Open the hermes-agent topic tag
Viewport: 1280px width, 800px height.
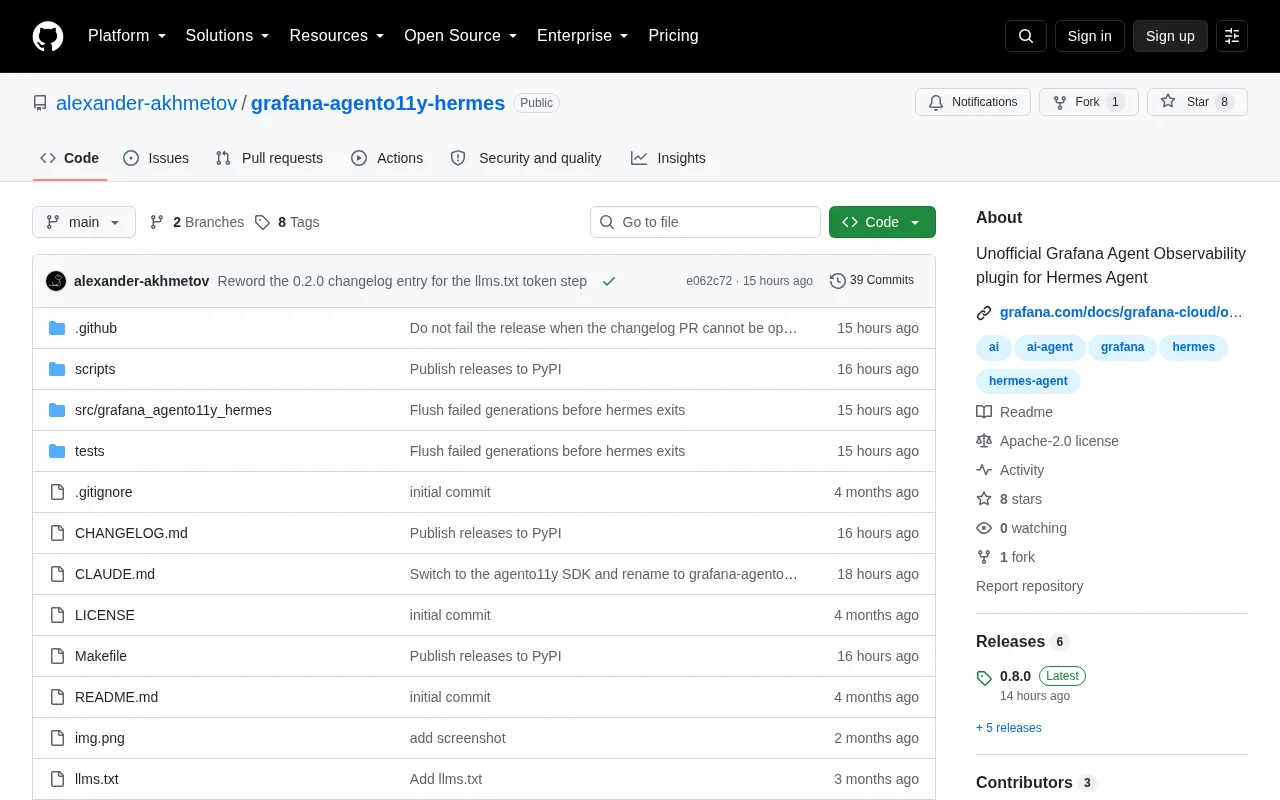pyautogui.click(x=1028, y=381)
